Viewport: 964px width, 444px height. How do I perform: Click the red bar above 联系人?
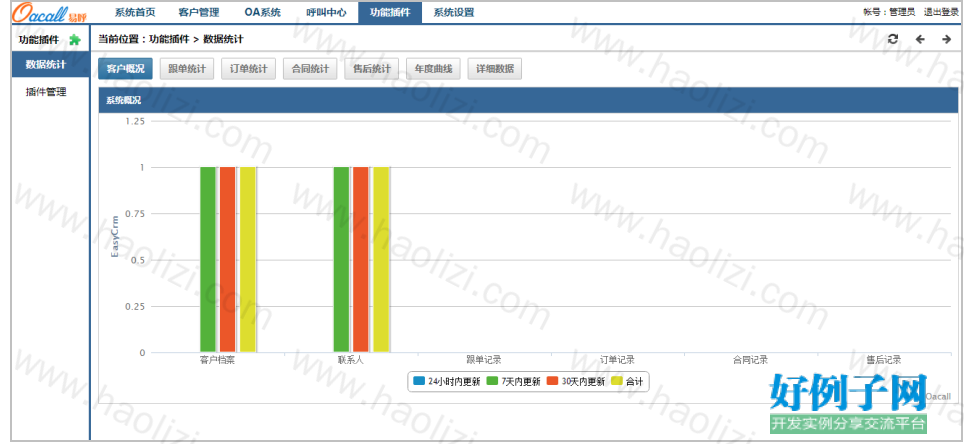[361, 260]
